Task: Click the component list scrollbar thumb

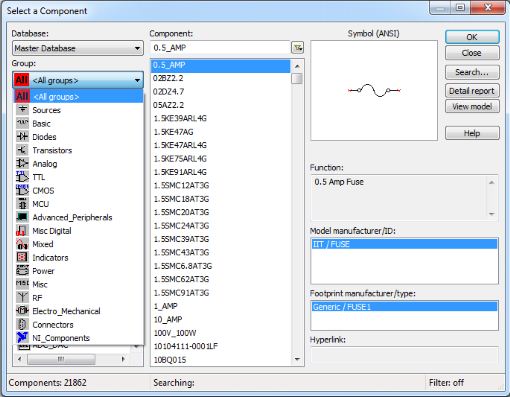Action: pyautogui.click(x=297, y=79)
